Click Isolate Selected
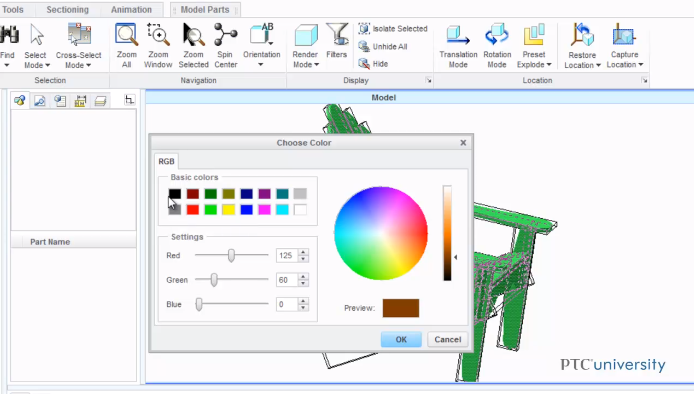 pyautogui.click(x=393, y=29)
